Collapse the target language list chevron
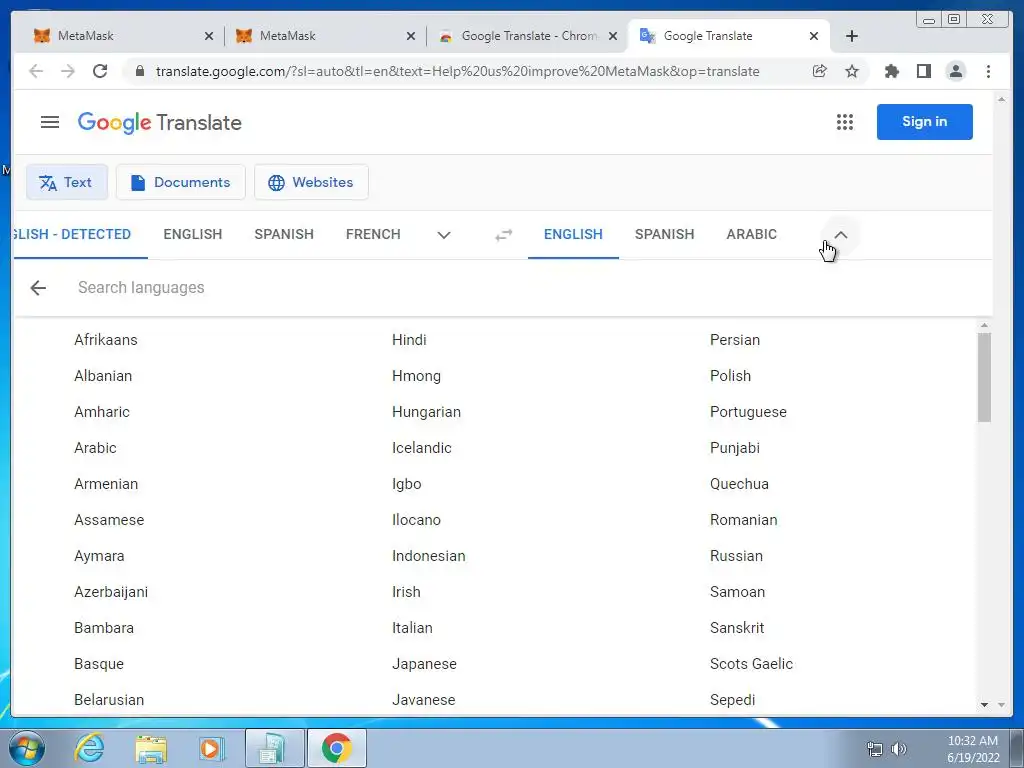Image resolution: width=1024 pixels, height=768 pixels. pos(840,235)
